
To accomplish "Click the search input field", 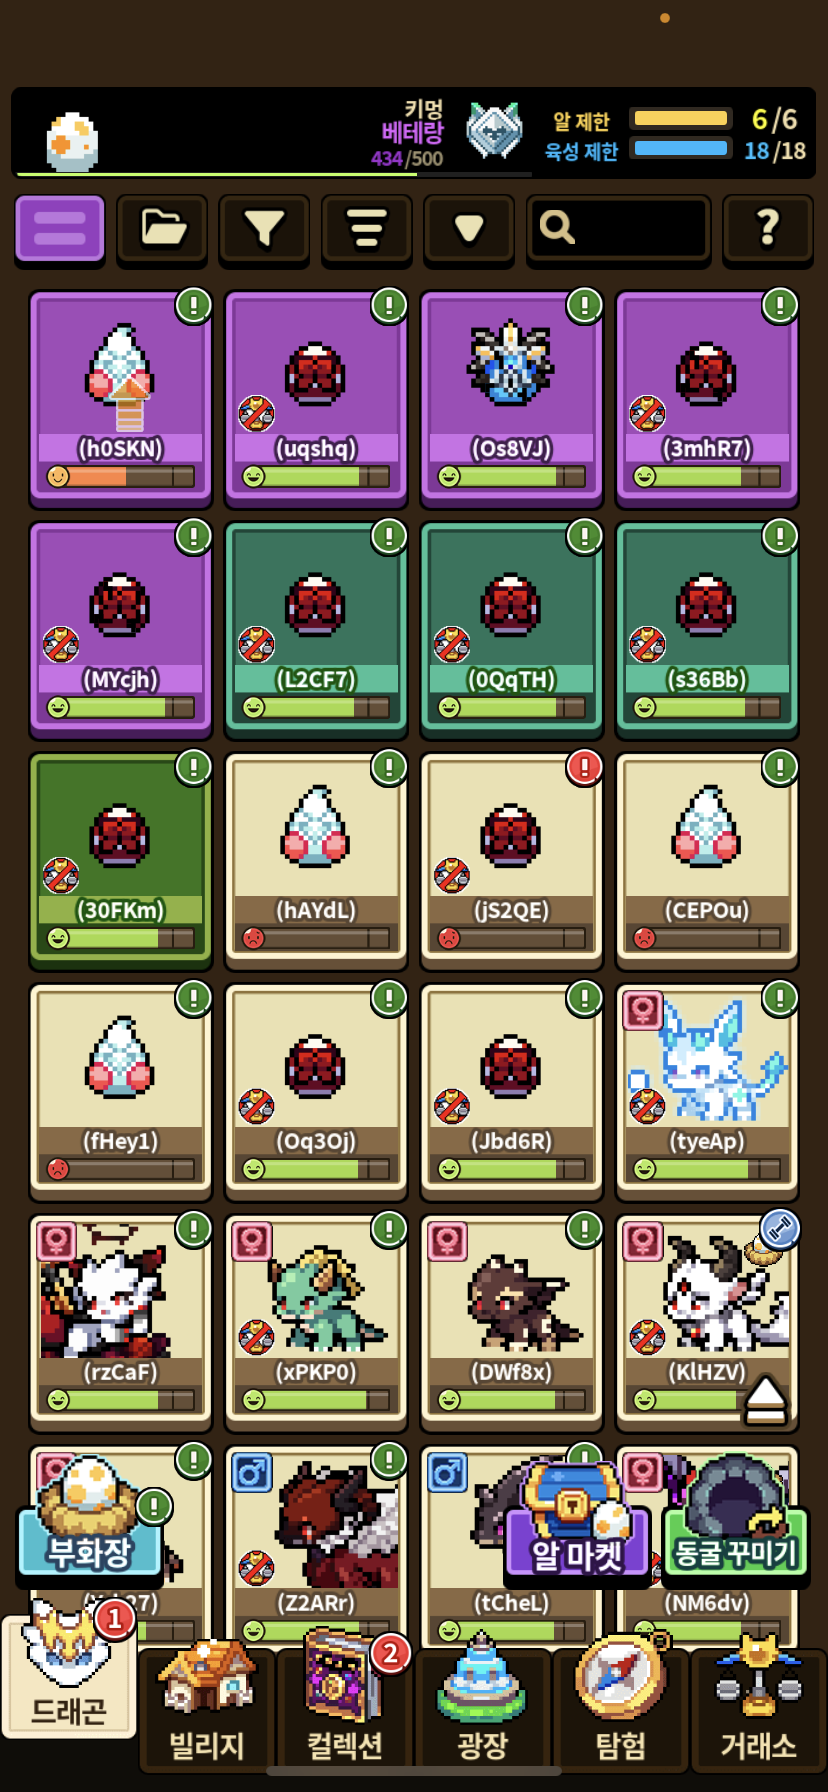I will pos(619,229).
